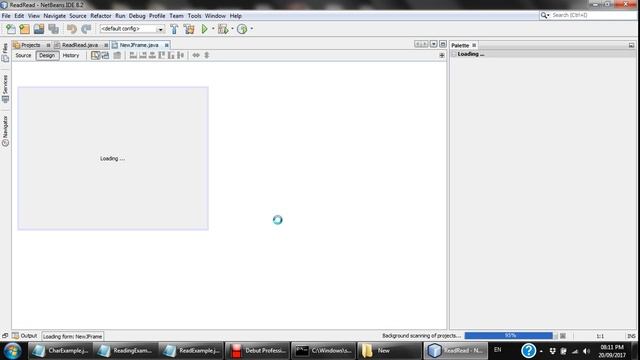Click the Clean and Build Project icon
The height and width of the screenshot is (360, 640).
click(189, 29)
